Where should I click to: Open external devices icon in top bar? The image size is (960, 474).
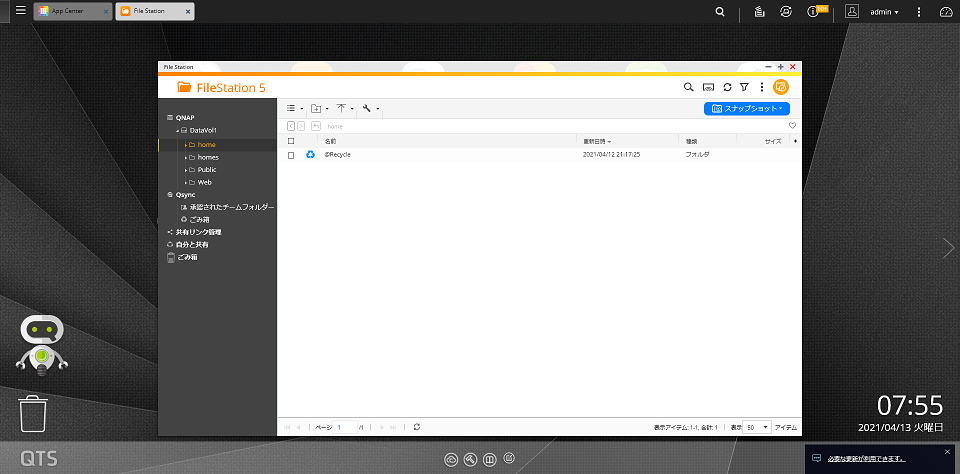coord(786,12)
